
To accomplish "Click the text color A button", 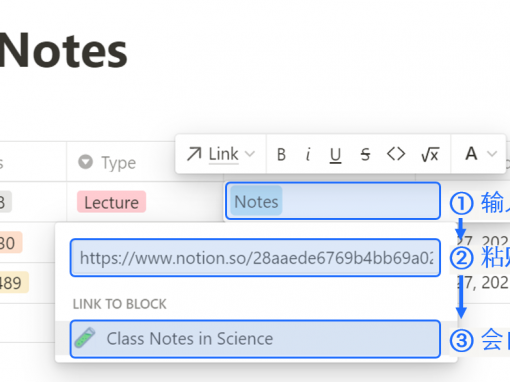I will tap(471, 154).
